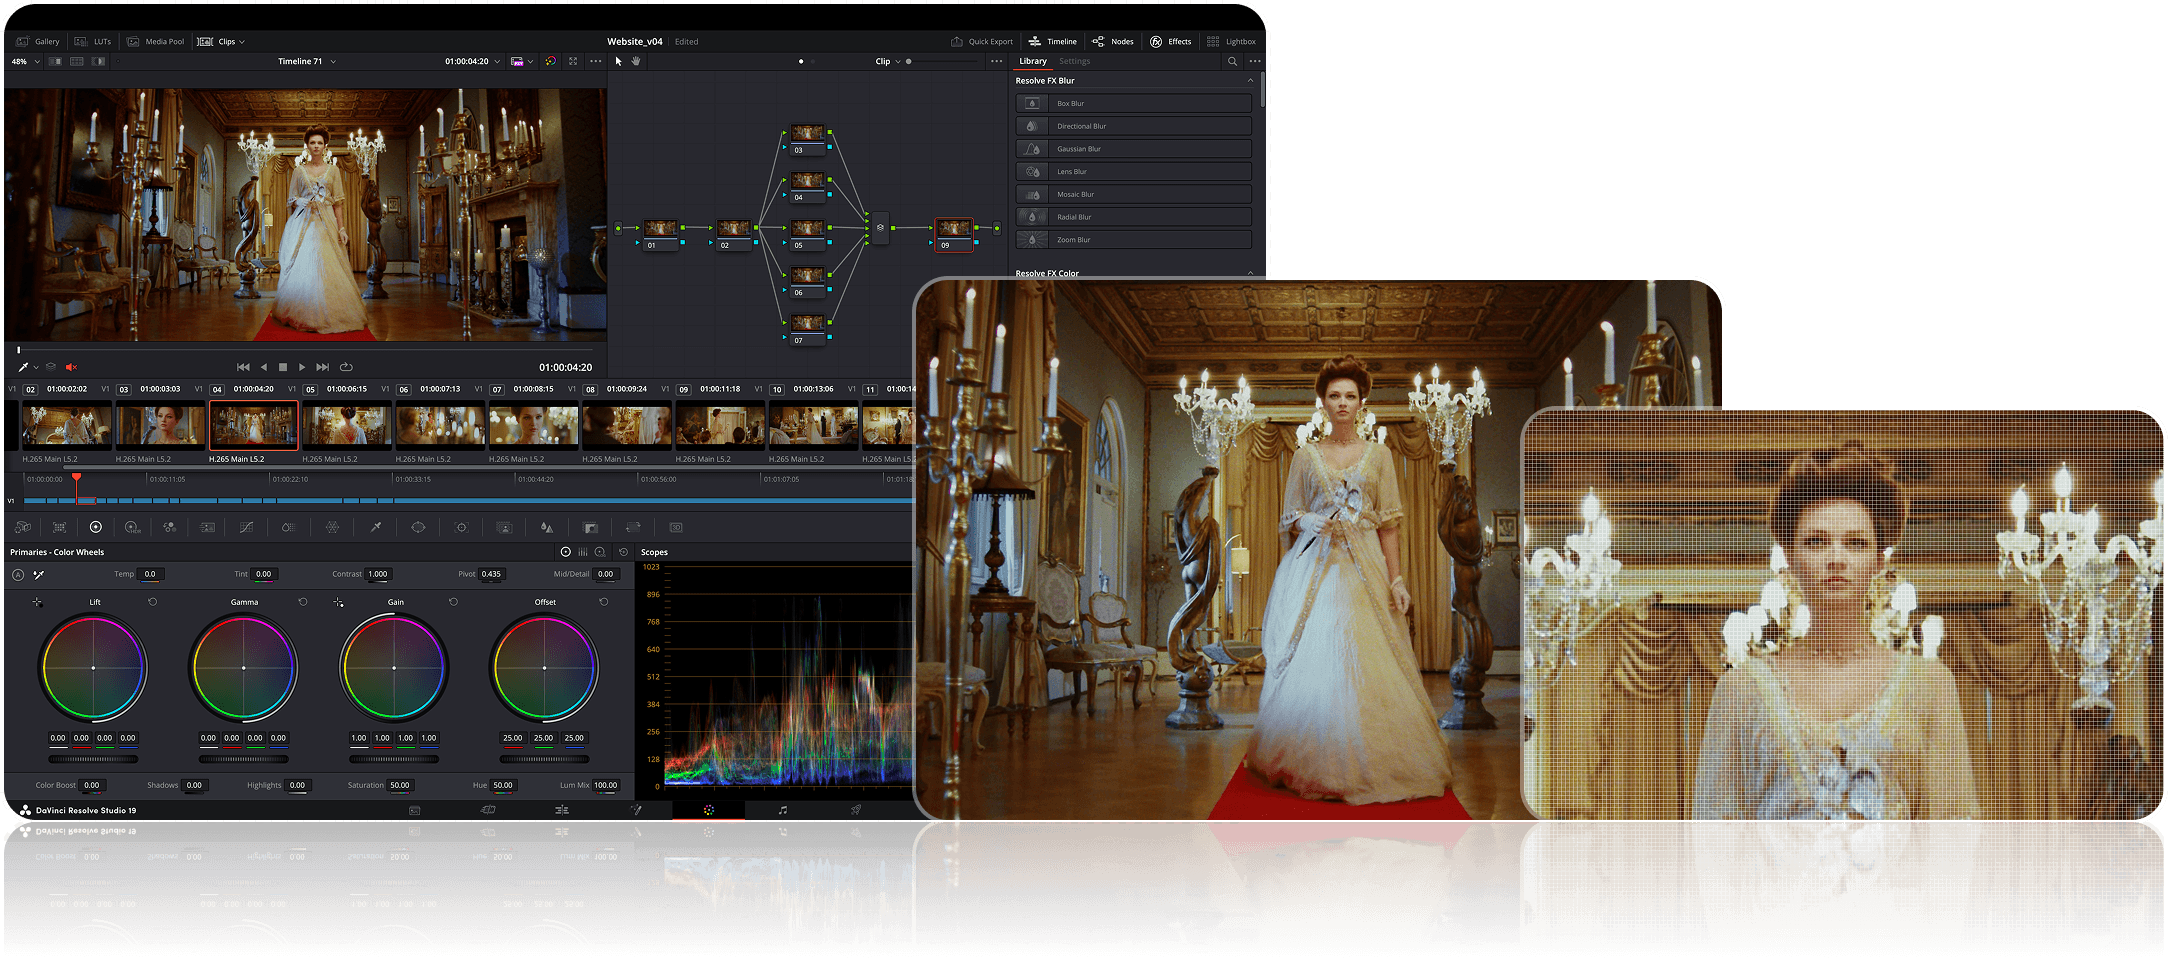Open the Tracker palette
Viewport: 2168px width, 958px height.
click(462, 527)
